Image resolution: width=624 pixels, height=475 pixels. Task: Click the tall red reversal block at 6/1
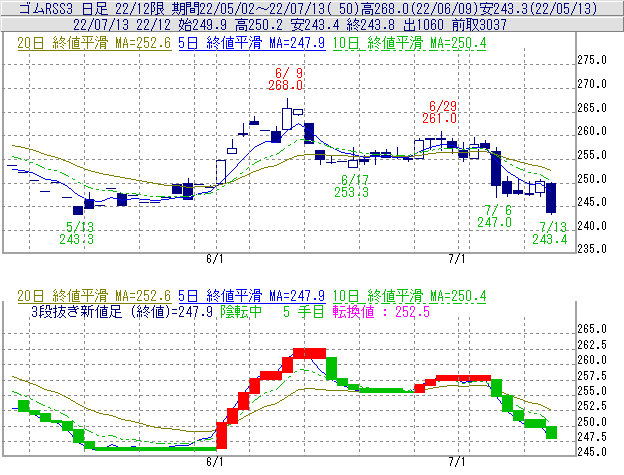coord(222,436)
